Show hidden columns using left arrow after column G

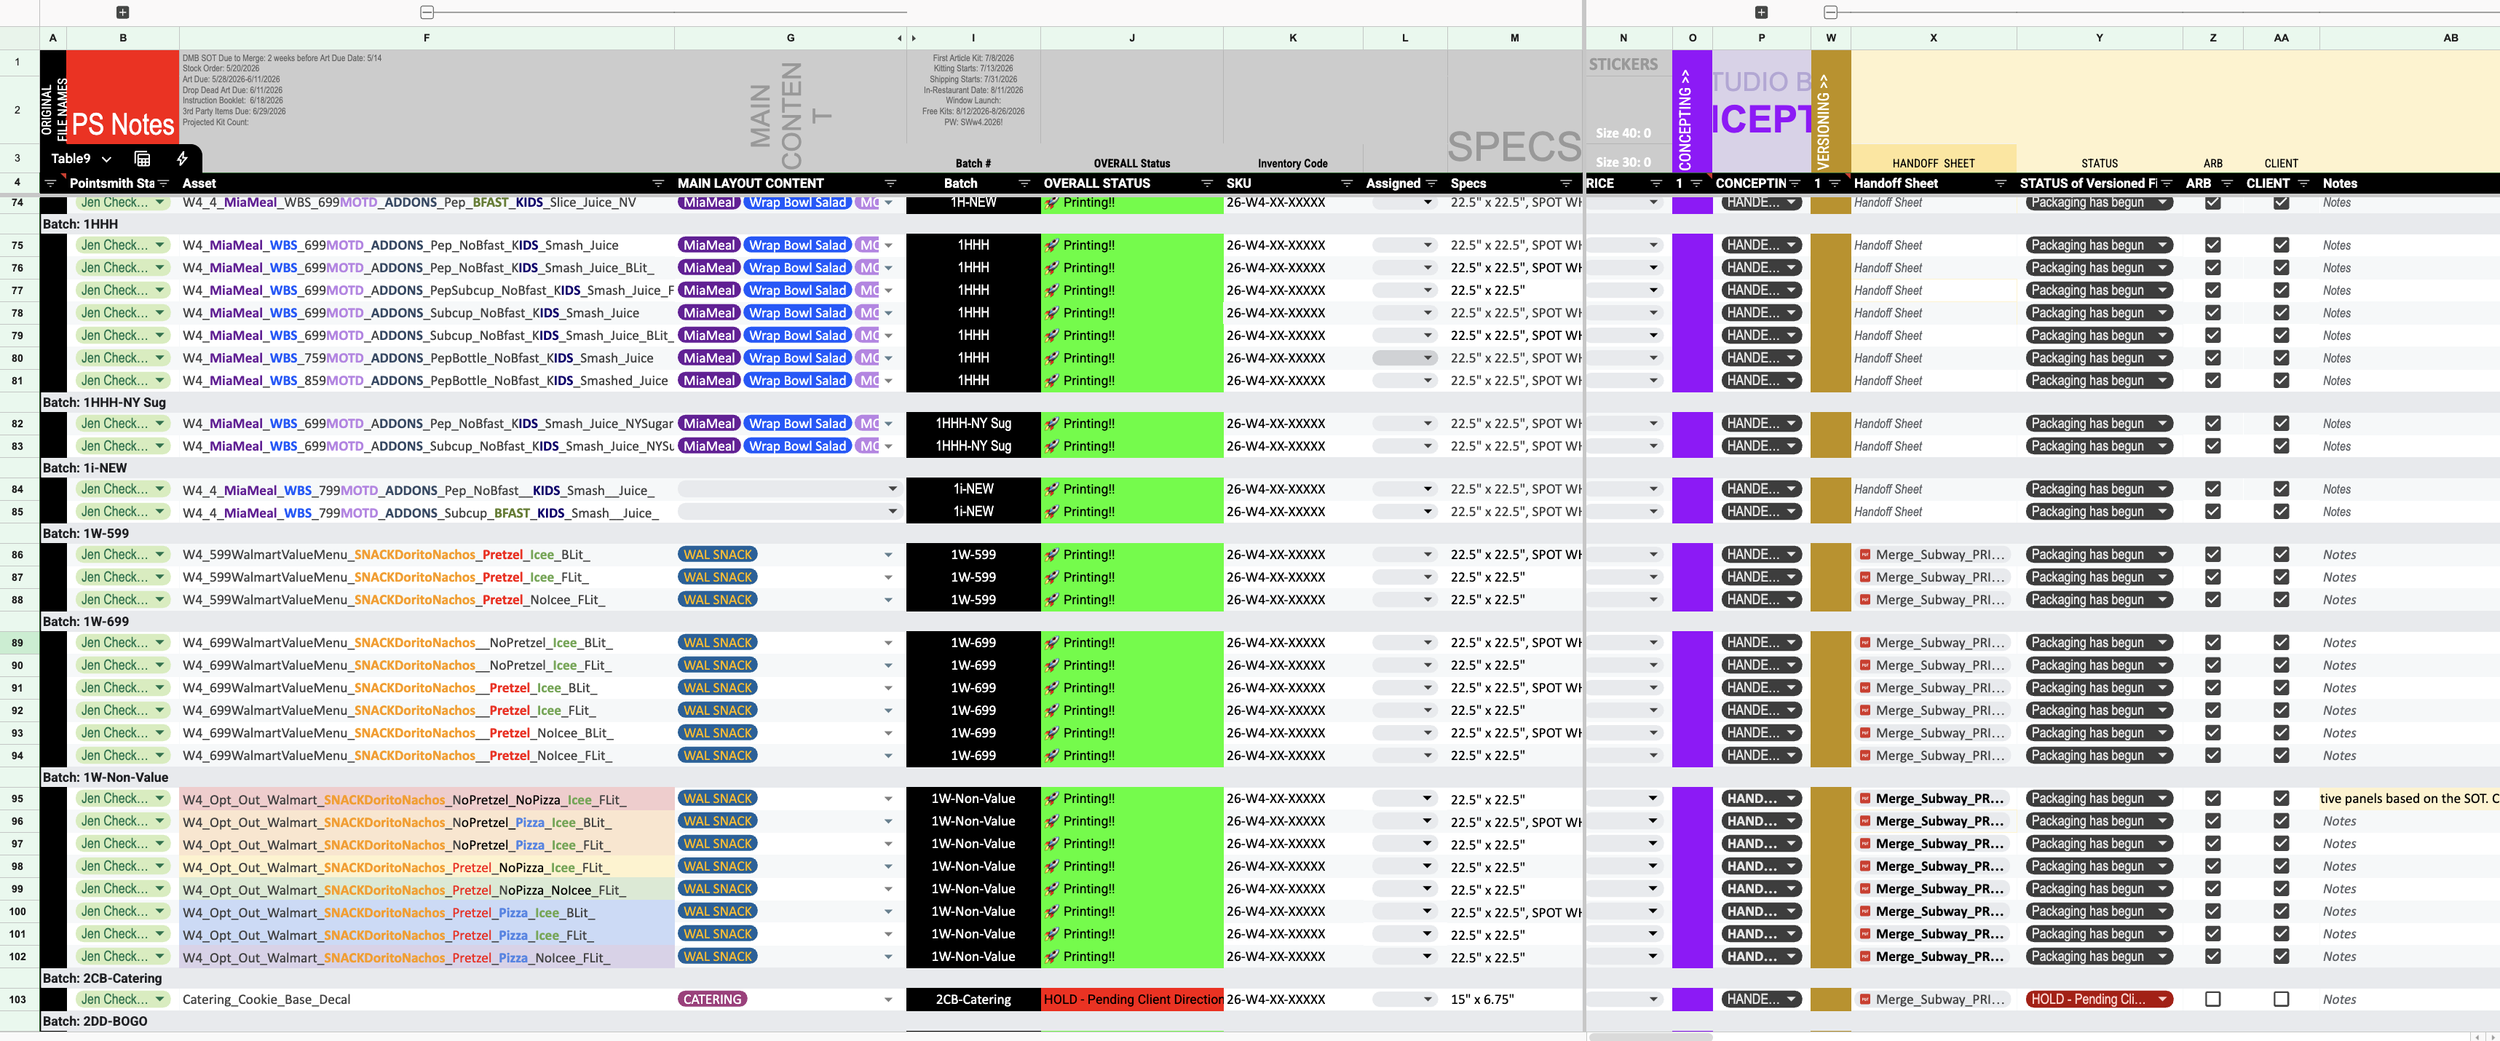899,38
